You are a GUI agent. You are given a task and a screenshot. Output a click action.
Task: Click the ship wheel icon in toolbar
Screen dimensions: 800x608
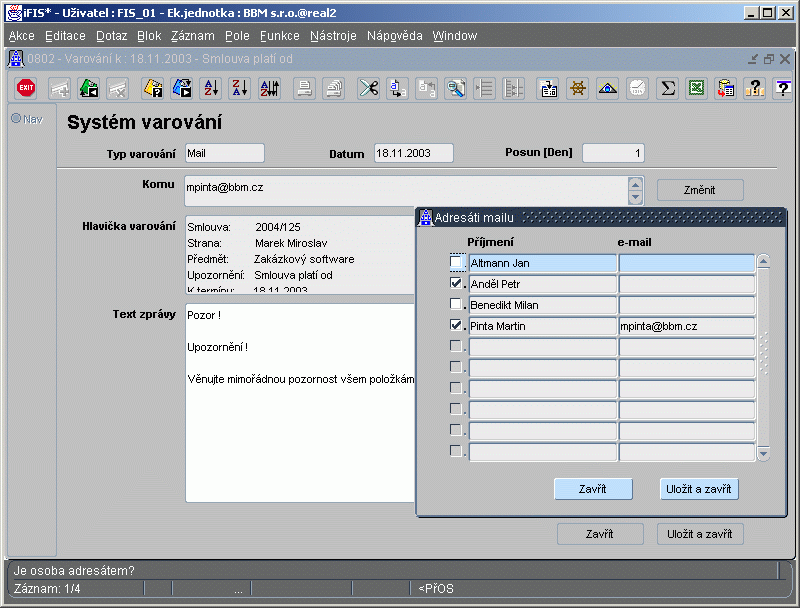click(577, 88)
